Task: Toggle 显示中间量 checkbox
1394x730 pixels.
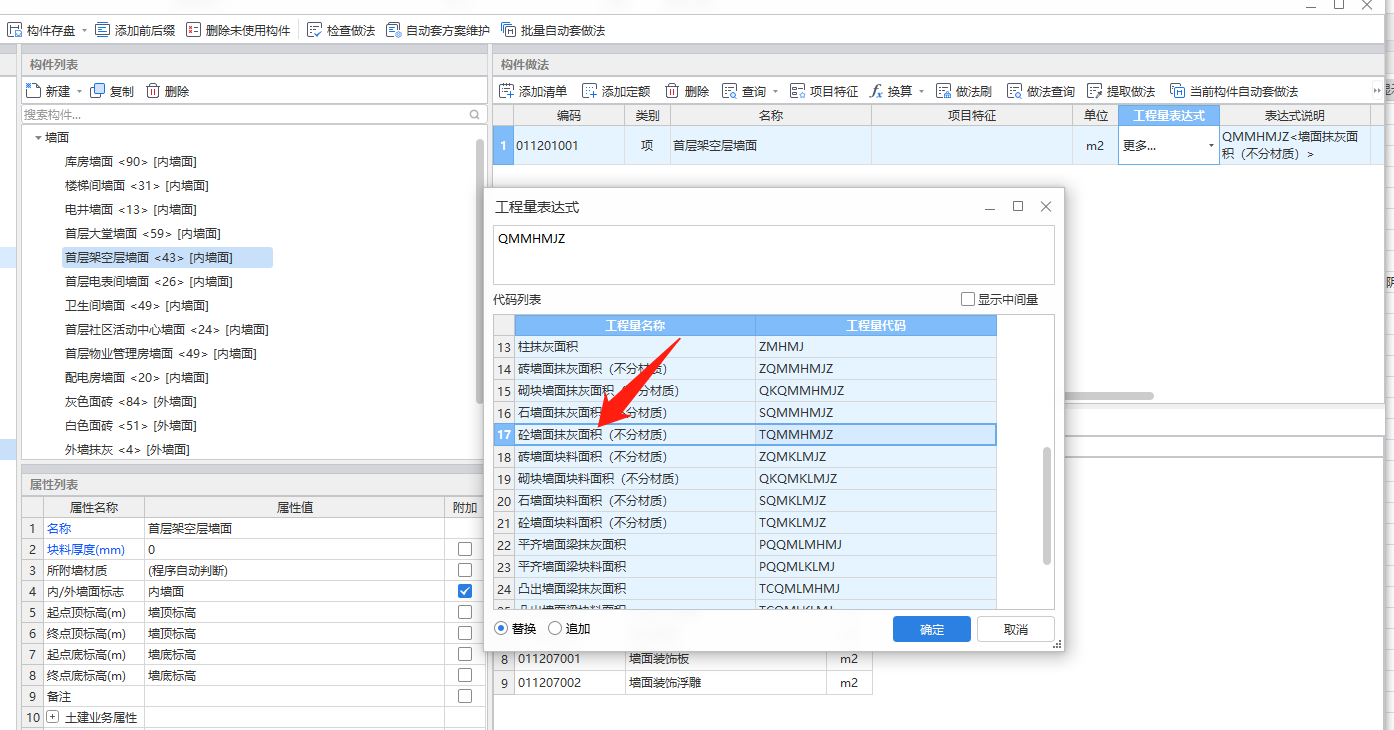Action: 967,299
